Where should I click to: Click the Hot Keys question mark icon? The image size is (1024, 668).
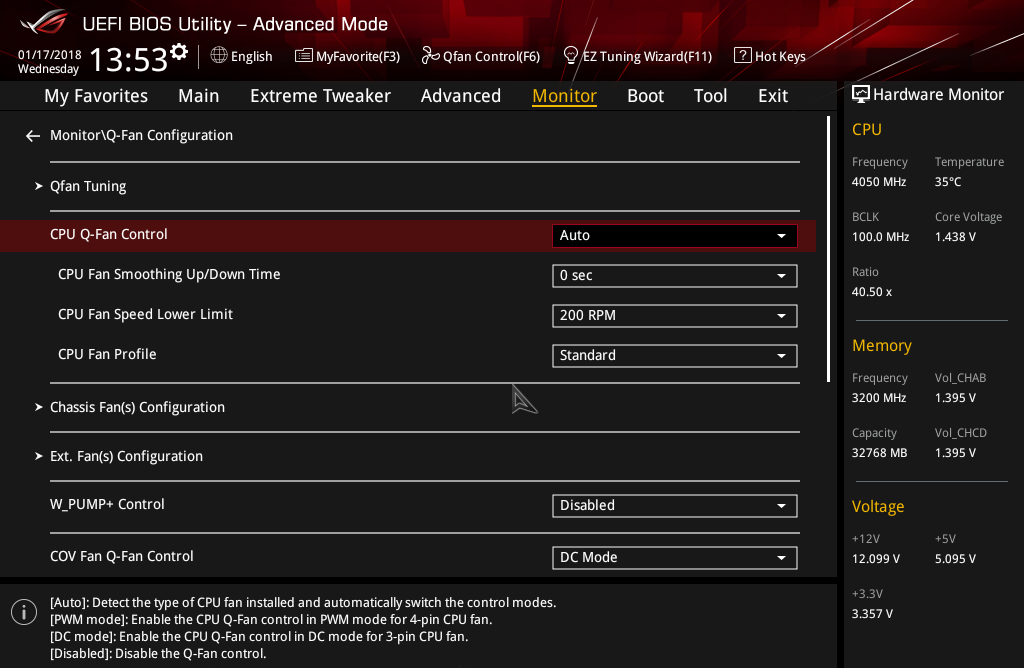(742, 56)
